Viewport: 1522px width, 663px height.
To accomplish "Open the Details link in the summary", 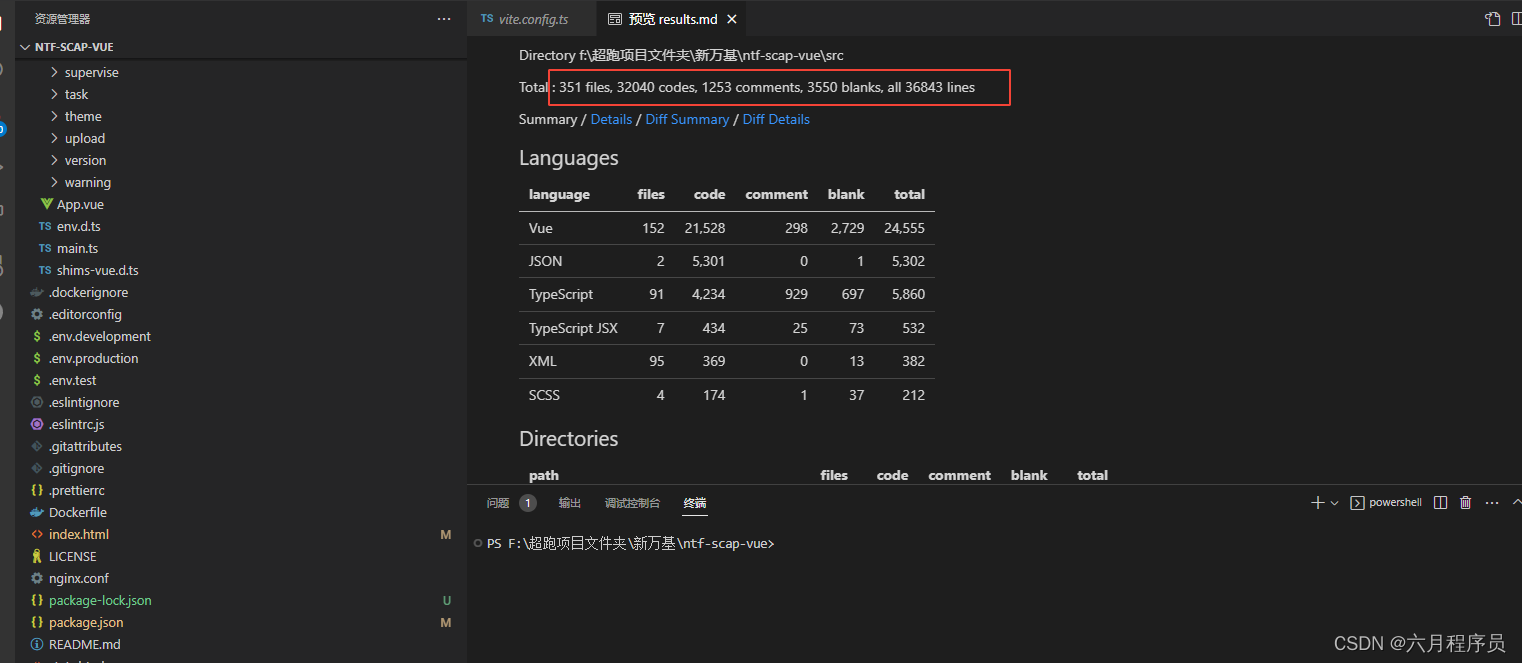I will pyautogui.click(x=611, y=119).
